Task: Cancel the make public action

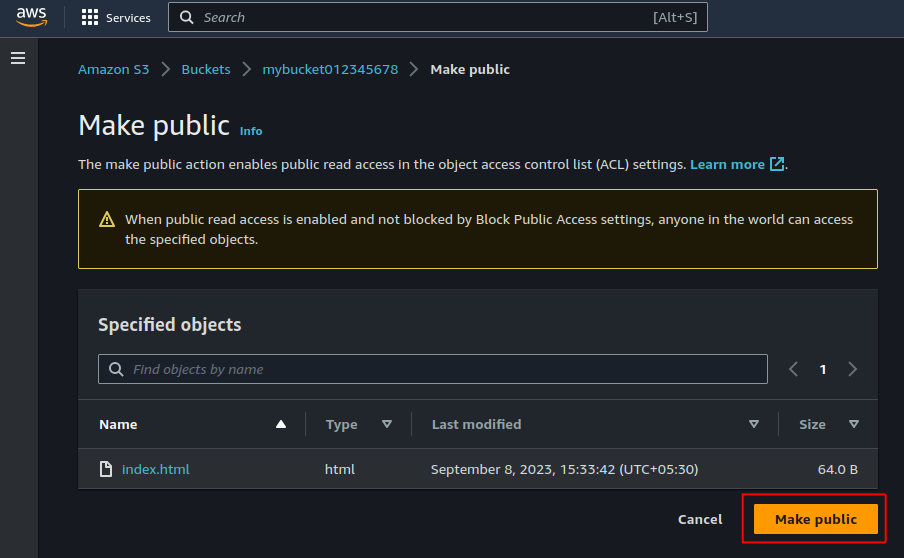Action: click(x=700, y=519)
